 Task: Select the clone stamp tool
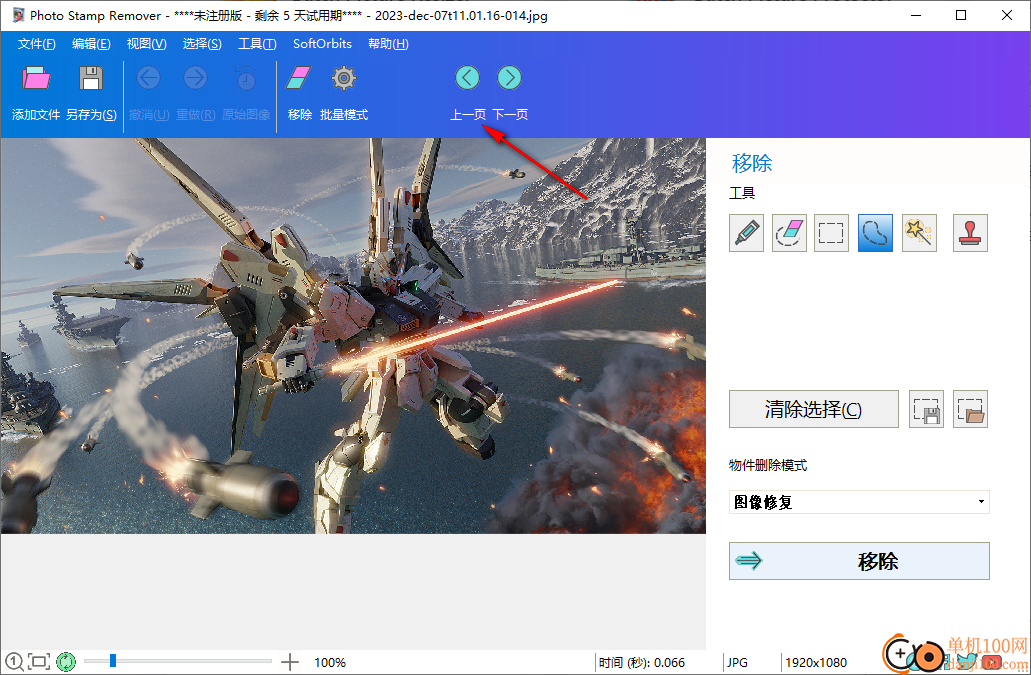click(x=971, y=233)
